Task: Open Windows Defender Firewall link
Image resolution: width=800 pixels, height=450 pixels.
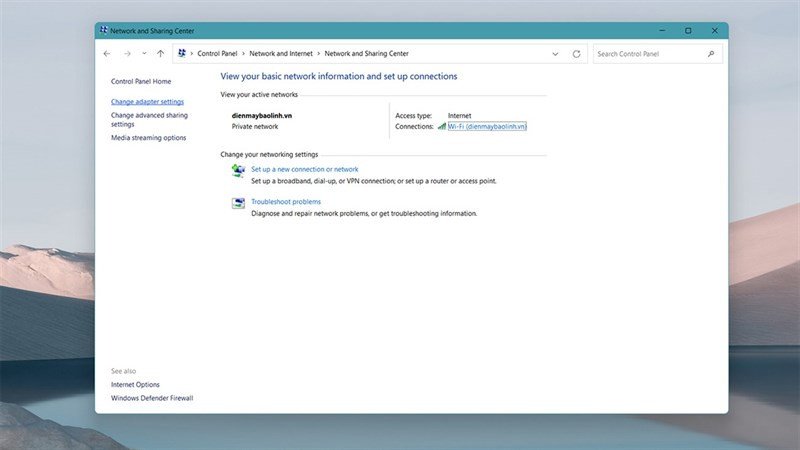Action: coord(152,398)
